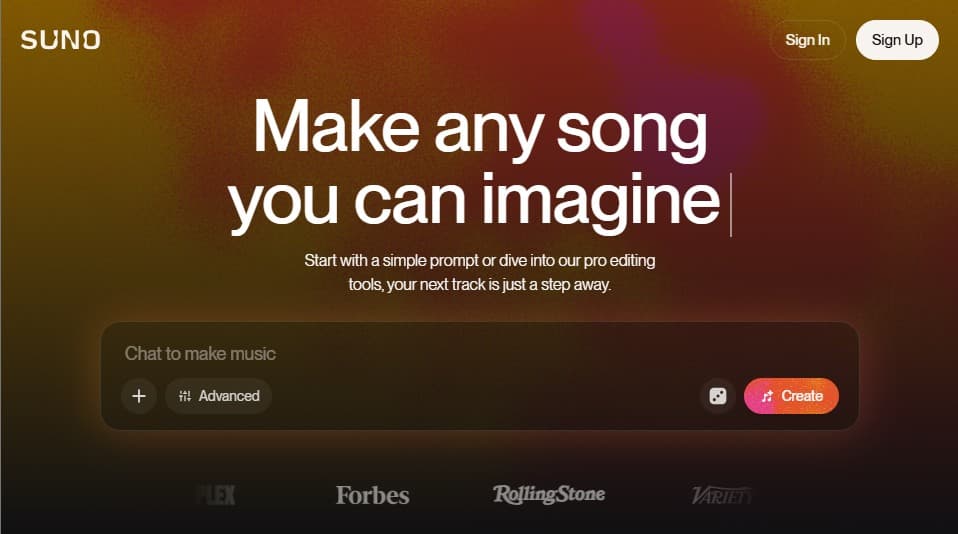Click the music note icon in Create
This screenshot has height=534, width=958.
click(767, 396)
